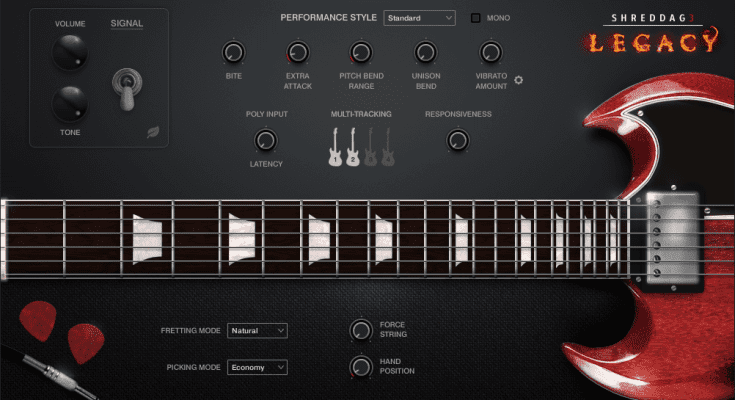The image size is (735, 400).
Task: Click the Bite knob
Action: click(x=234, y=53)
